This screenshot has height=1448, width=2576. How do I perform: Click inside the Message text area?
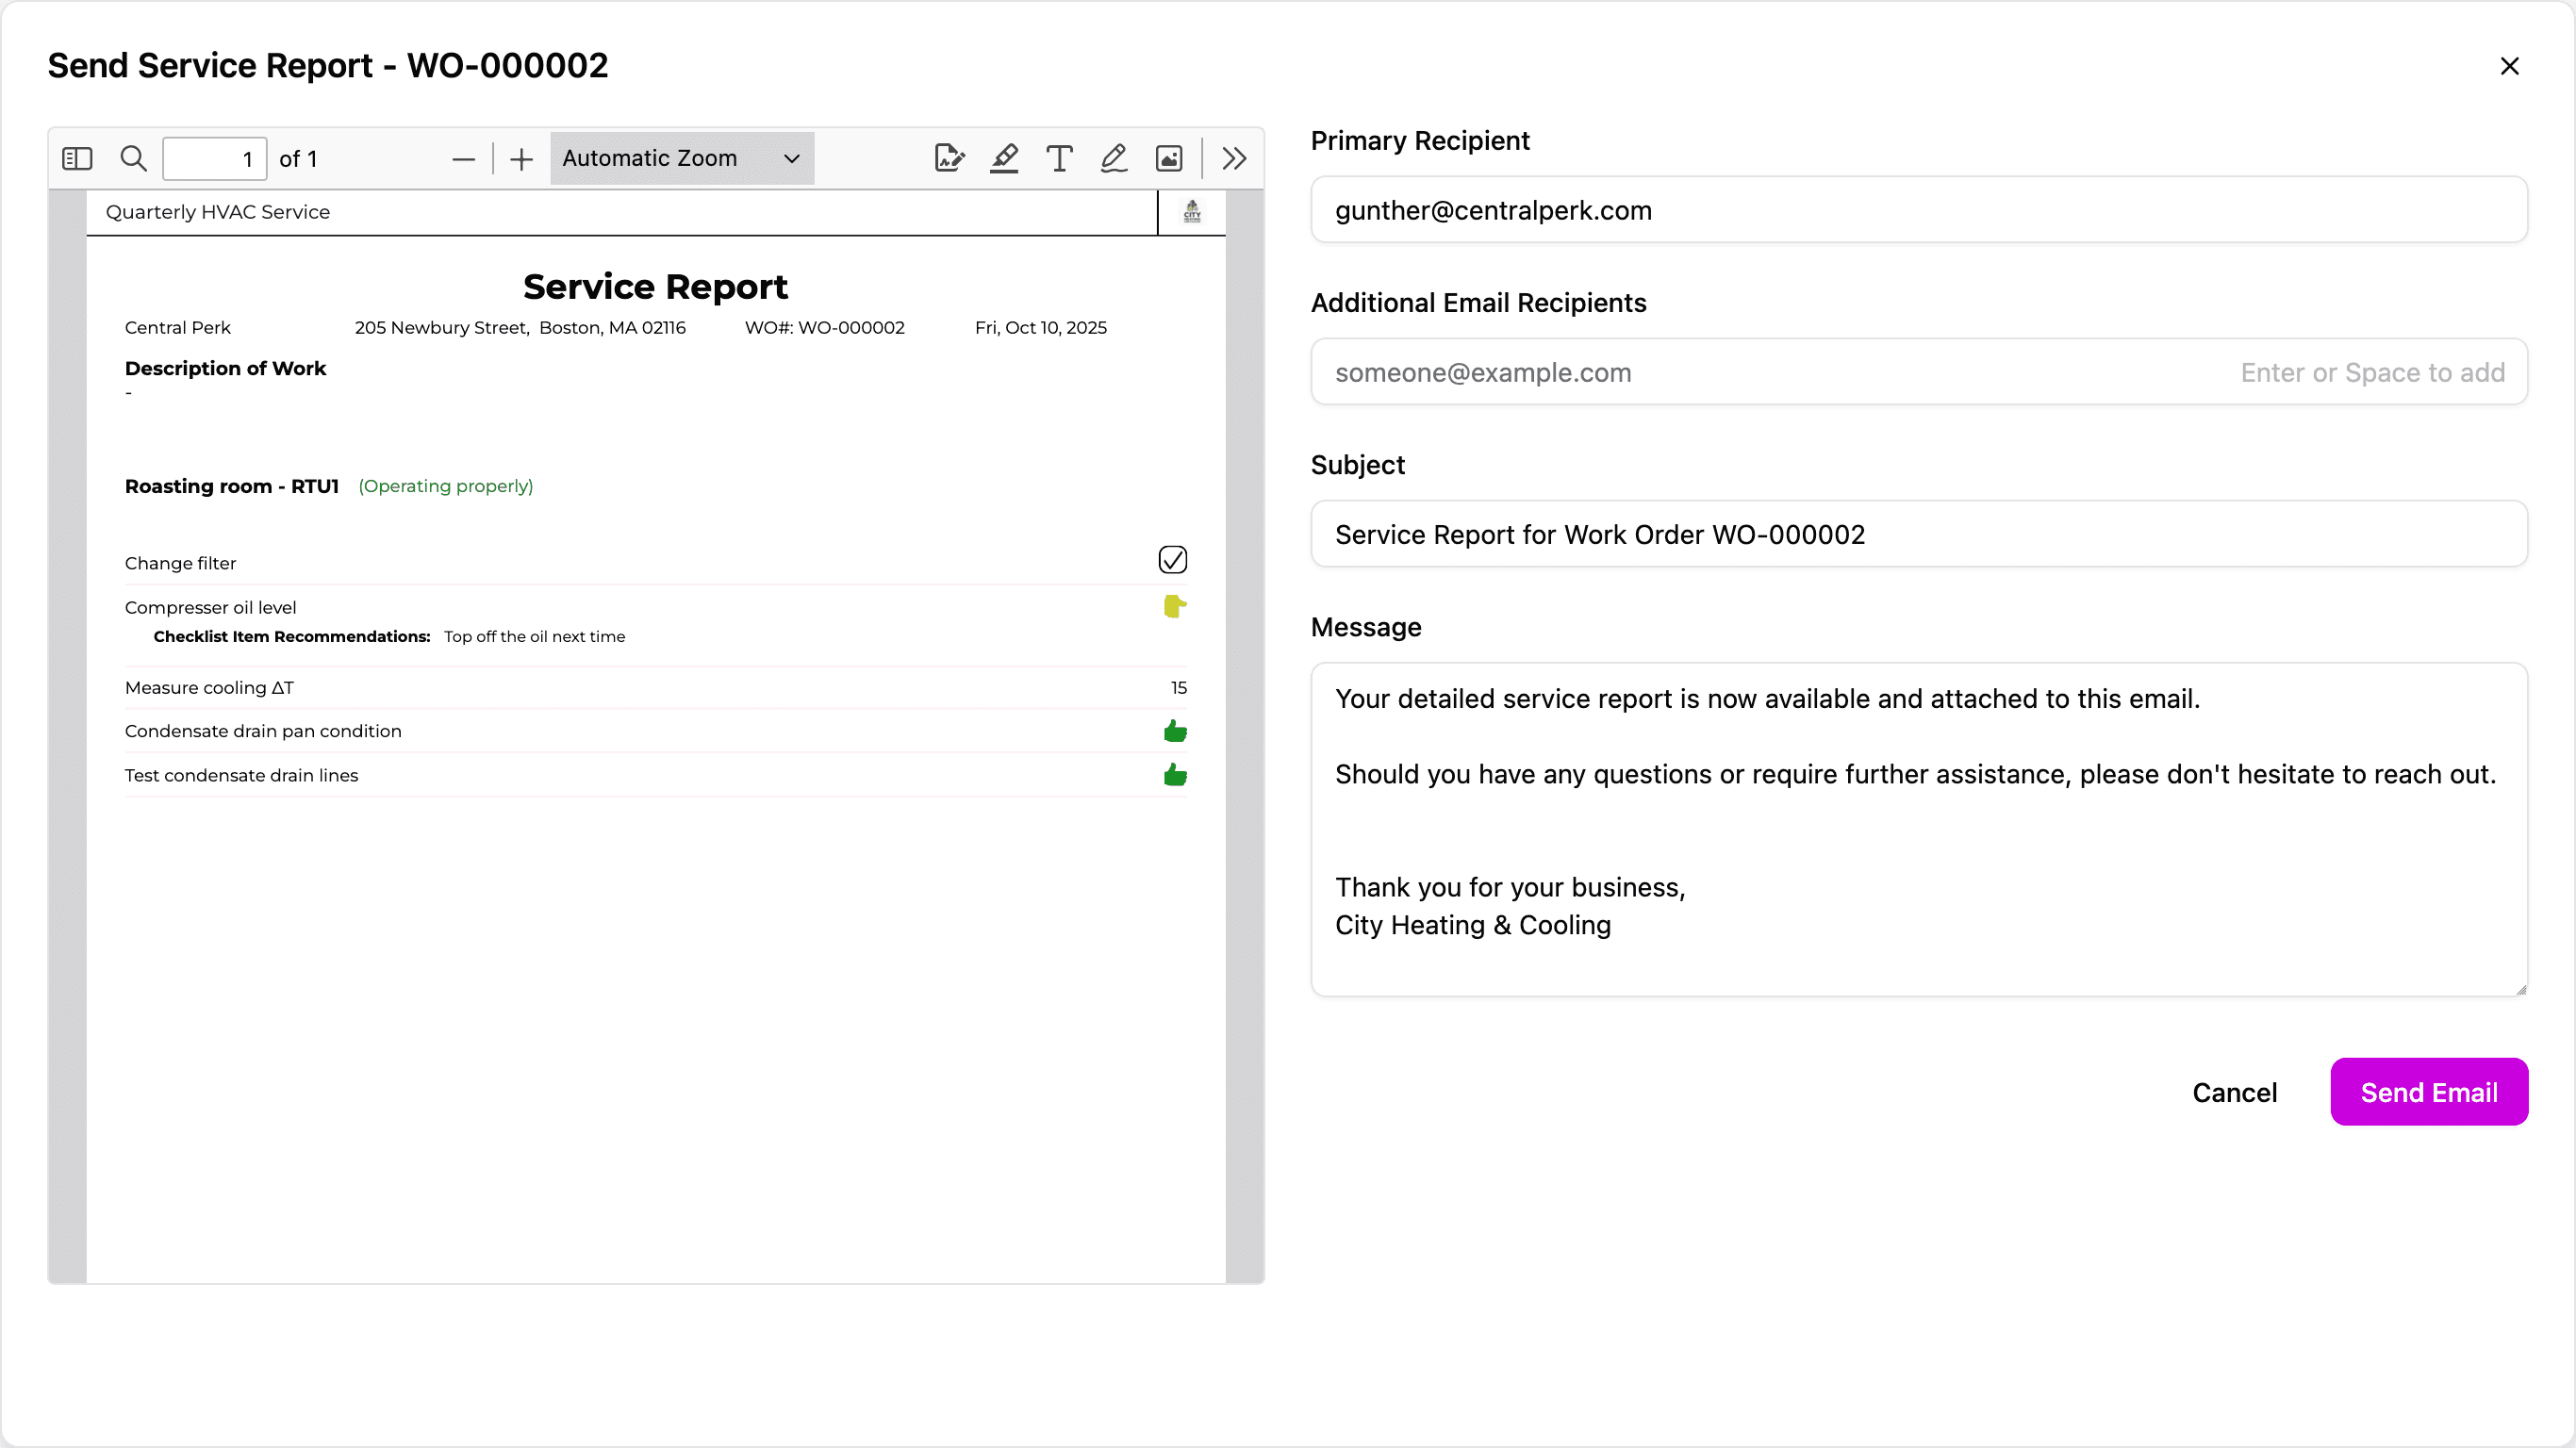click(1918, 828)
